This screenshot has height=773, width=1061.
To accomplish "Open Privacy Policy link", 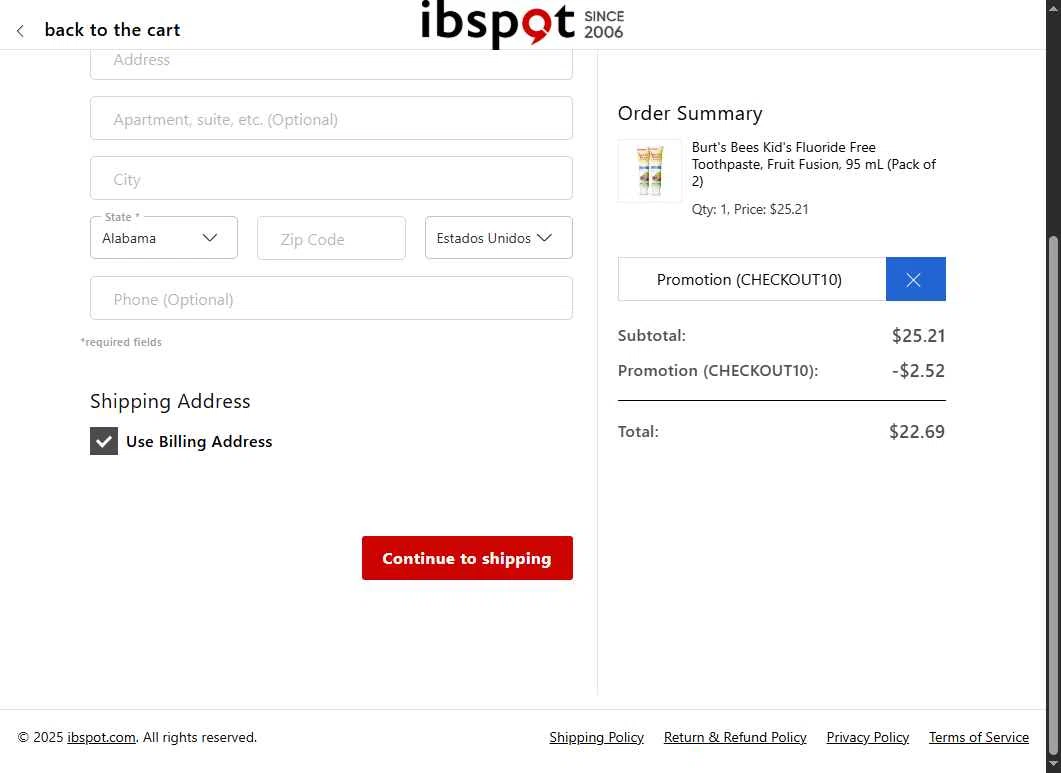I will point(867,737).
